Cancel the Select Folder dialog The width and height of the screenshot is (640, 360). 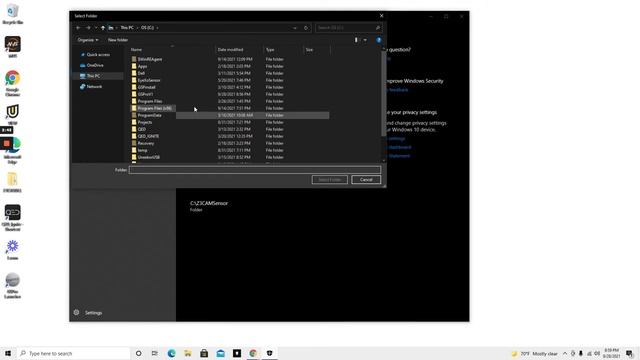(x=366, y=180)
